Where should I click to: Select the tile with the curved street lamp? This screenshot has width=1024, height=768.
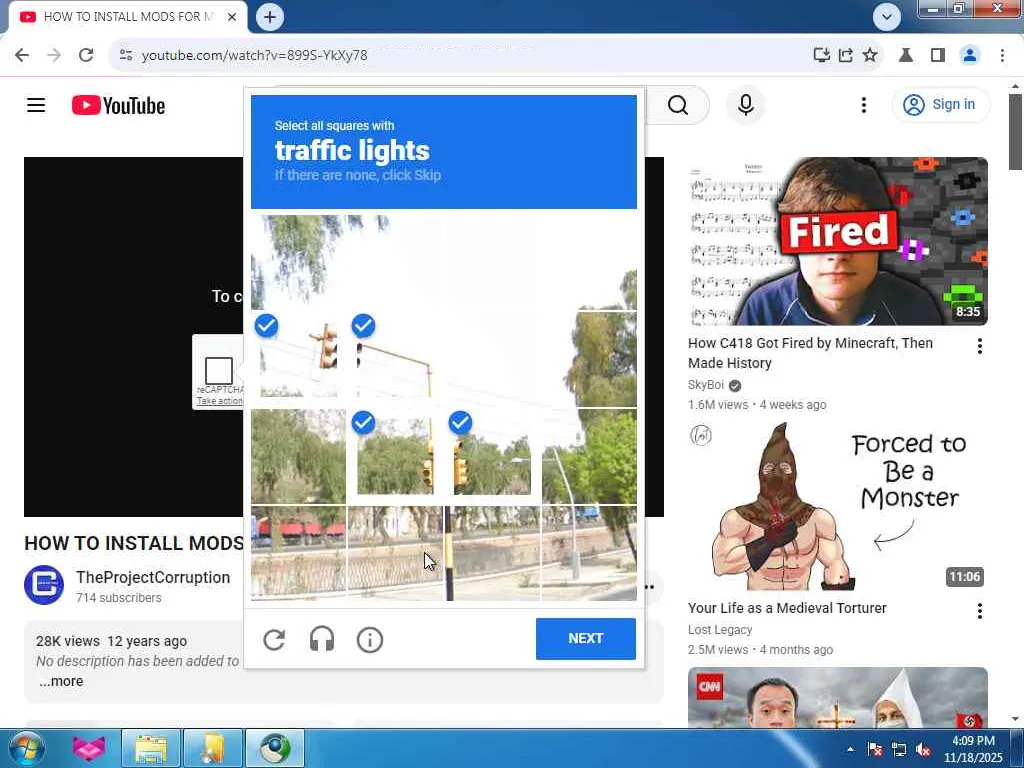(589, 456)
